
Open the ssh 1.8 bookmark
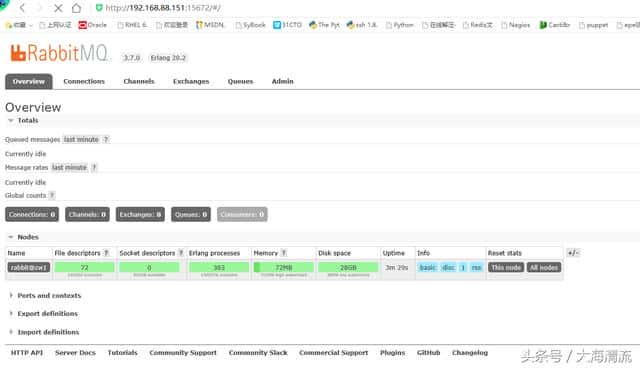click(x=362, y=25)
